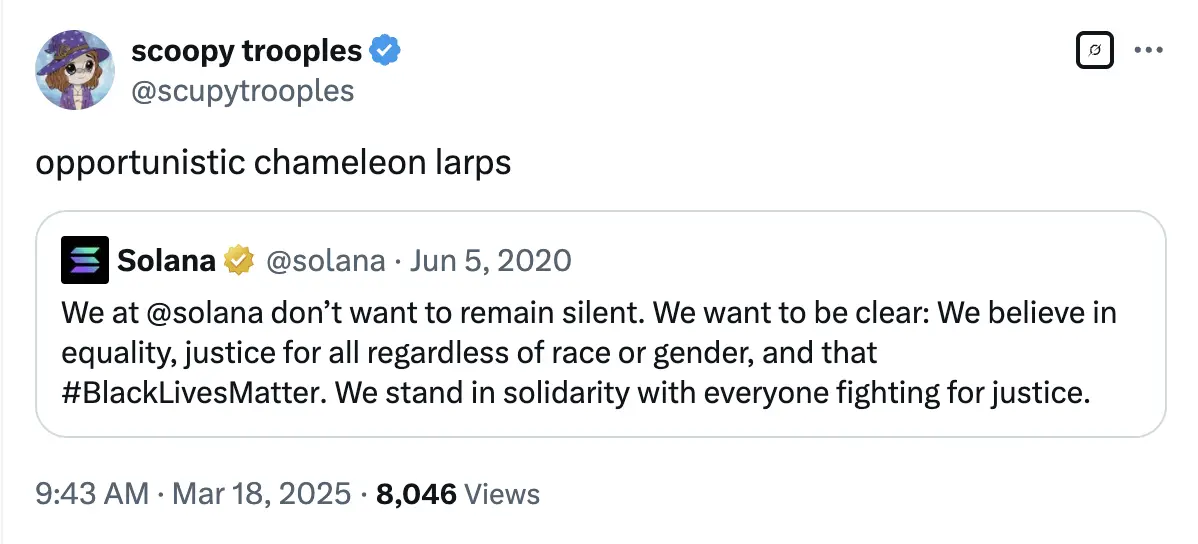Click the blue verified badge
Image resolution: width=1198 pixels, height=544 pixels.
tap(387, 51)
